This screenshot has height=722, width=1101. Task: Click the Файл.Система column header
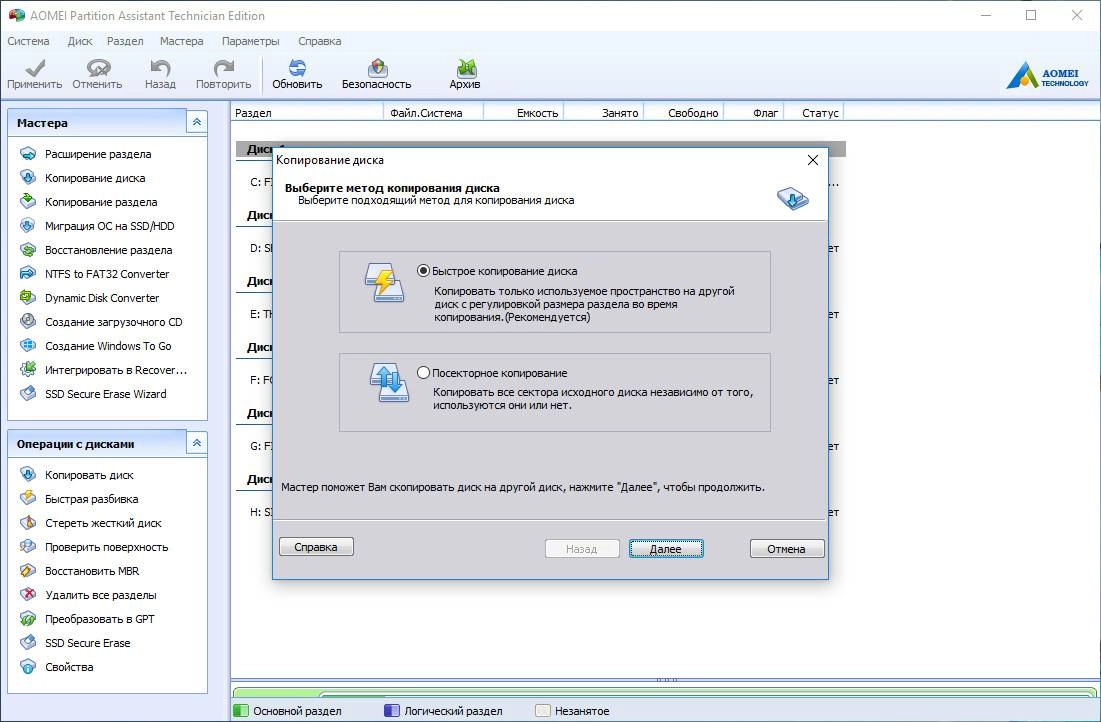pyautogui.click(x=433, y=112)
